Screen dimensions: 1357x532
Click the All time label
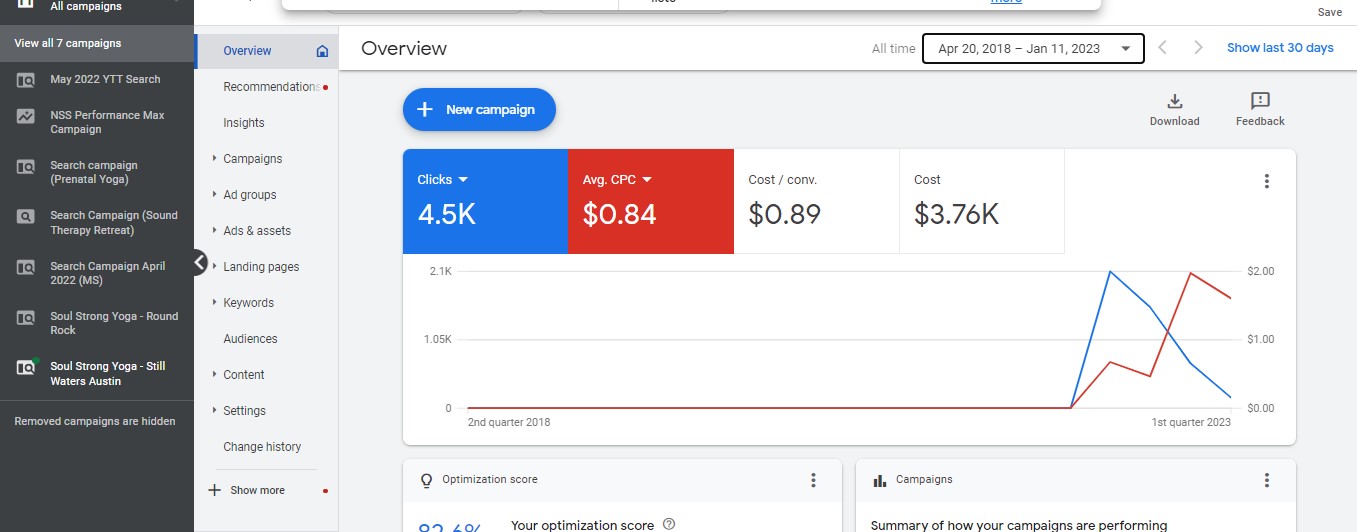click(893, 49)
